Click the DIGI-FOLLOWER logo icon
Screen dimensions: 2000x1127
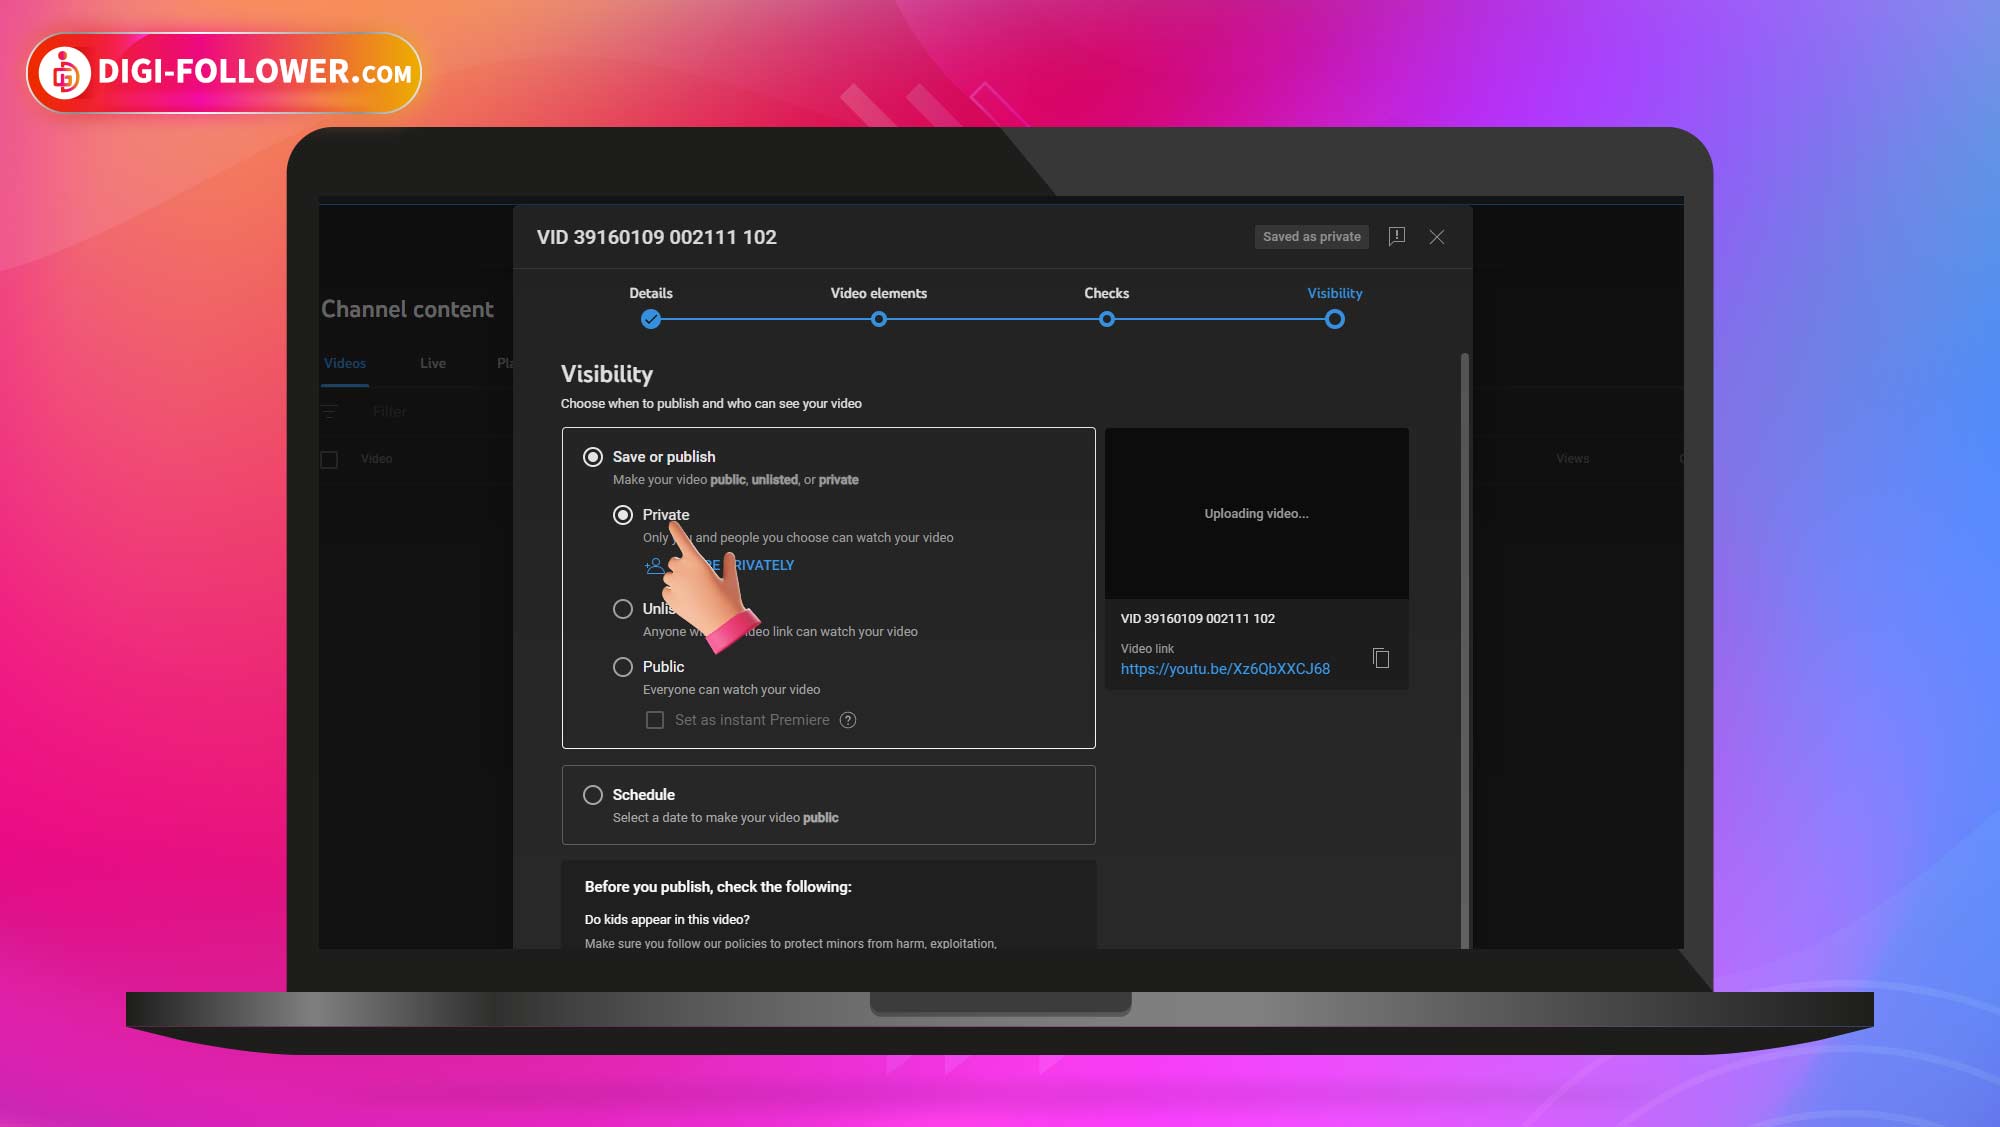click(x=66, y=73)
